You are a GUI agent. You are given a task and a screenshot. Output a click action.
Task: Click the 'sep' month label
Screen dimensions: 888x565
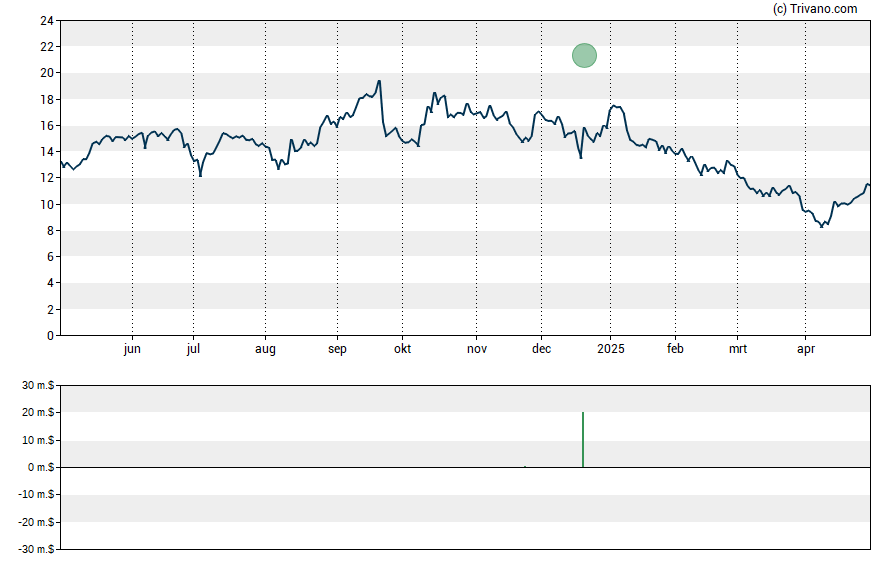point(337,349)
